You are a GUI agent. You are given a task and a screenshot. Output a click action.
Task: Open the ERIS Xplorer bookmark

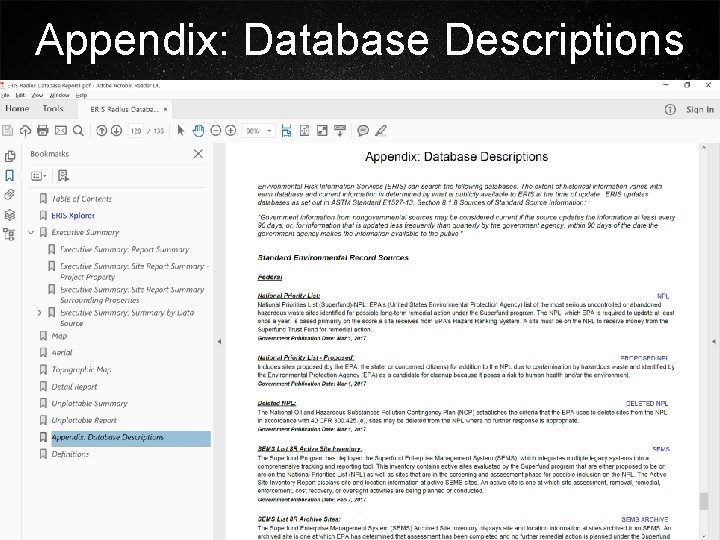pyautogui.click(x=73, y=215)
